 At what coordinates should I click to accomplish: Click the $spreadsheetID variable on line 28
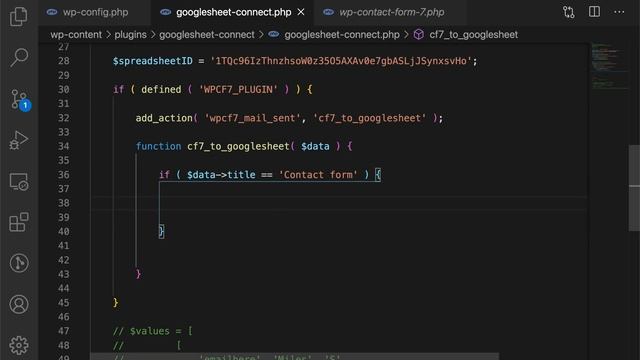[153, 61]
